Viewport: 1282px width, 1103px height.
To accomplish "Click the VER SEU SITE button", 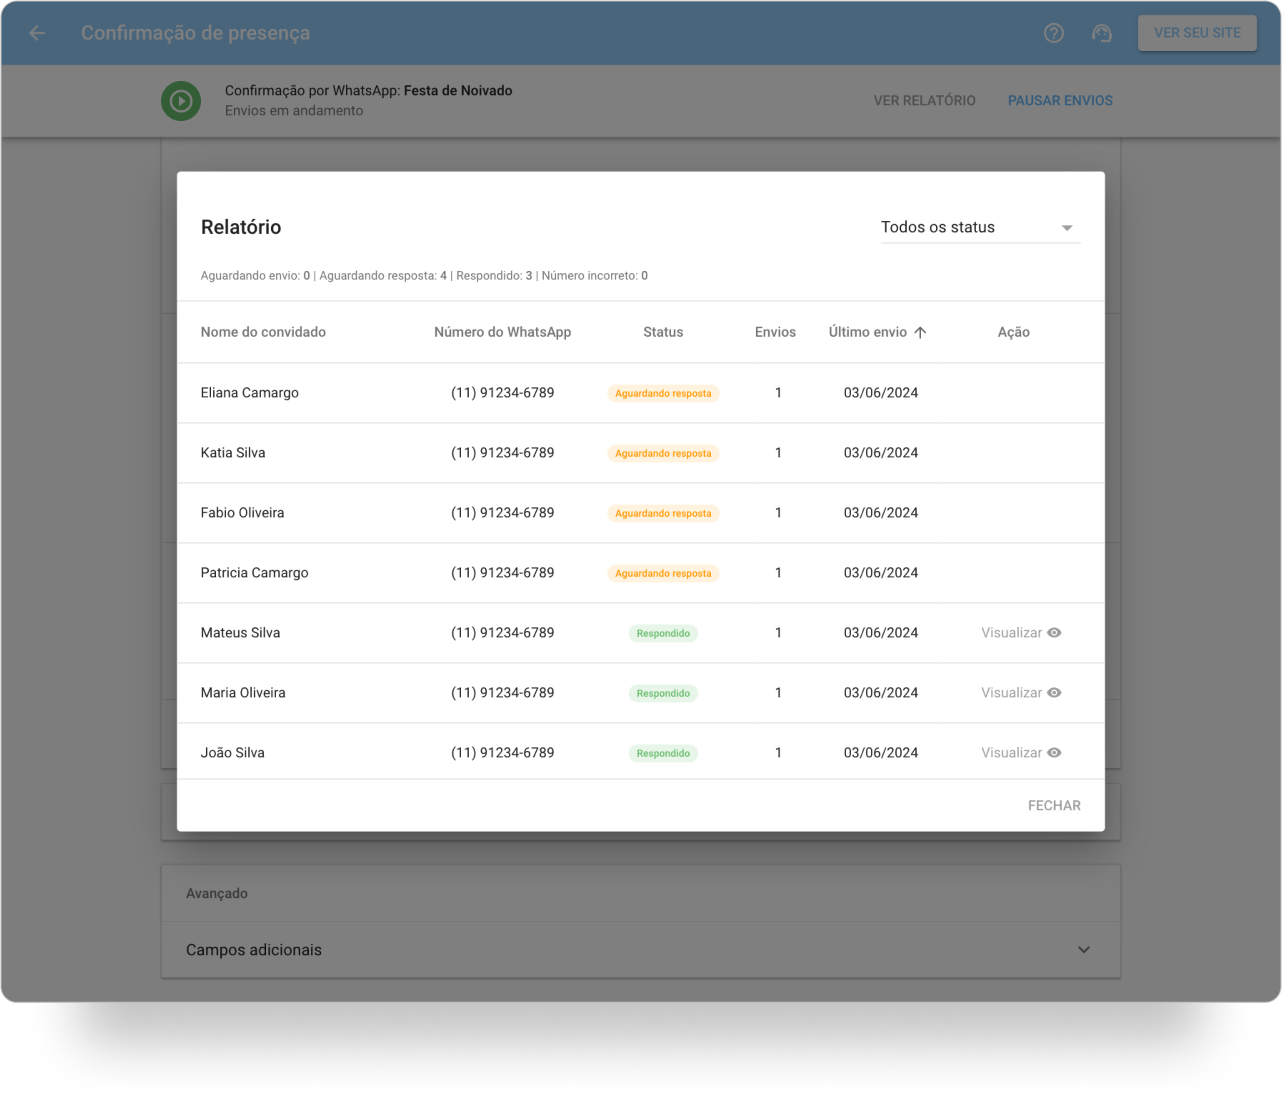I will click(1197, 33).
